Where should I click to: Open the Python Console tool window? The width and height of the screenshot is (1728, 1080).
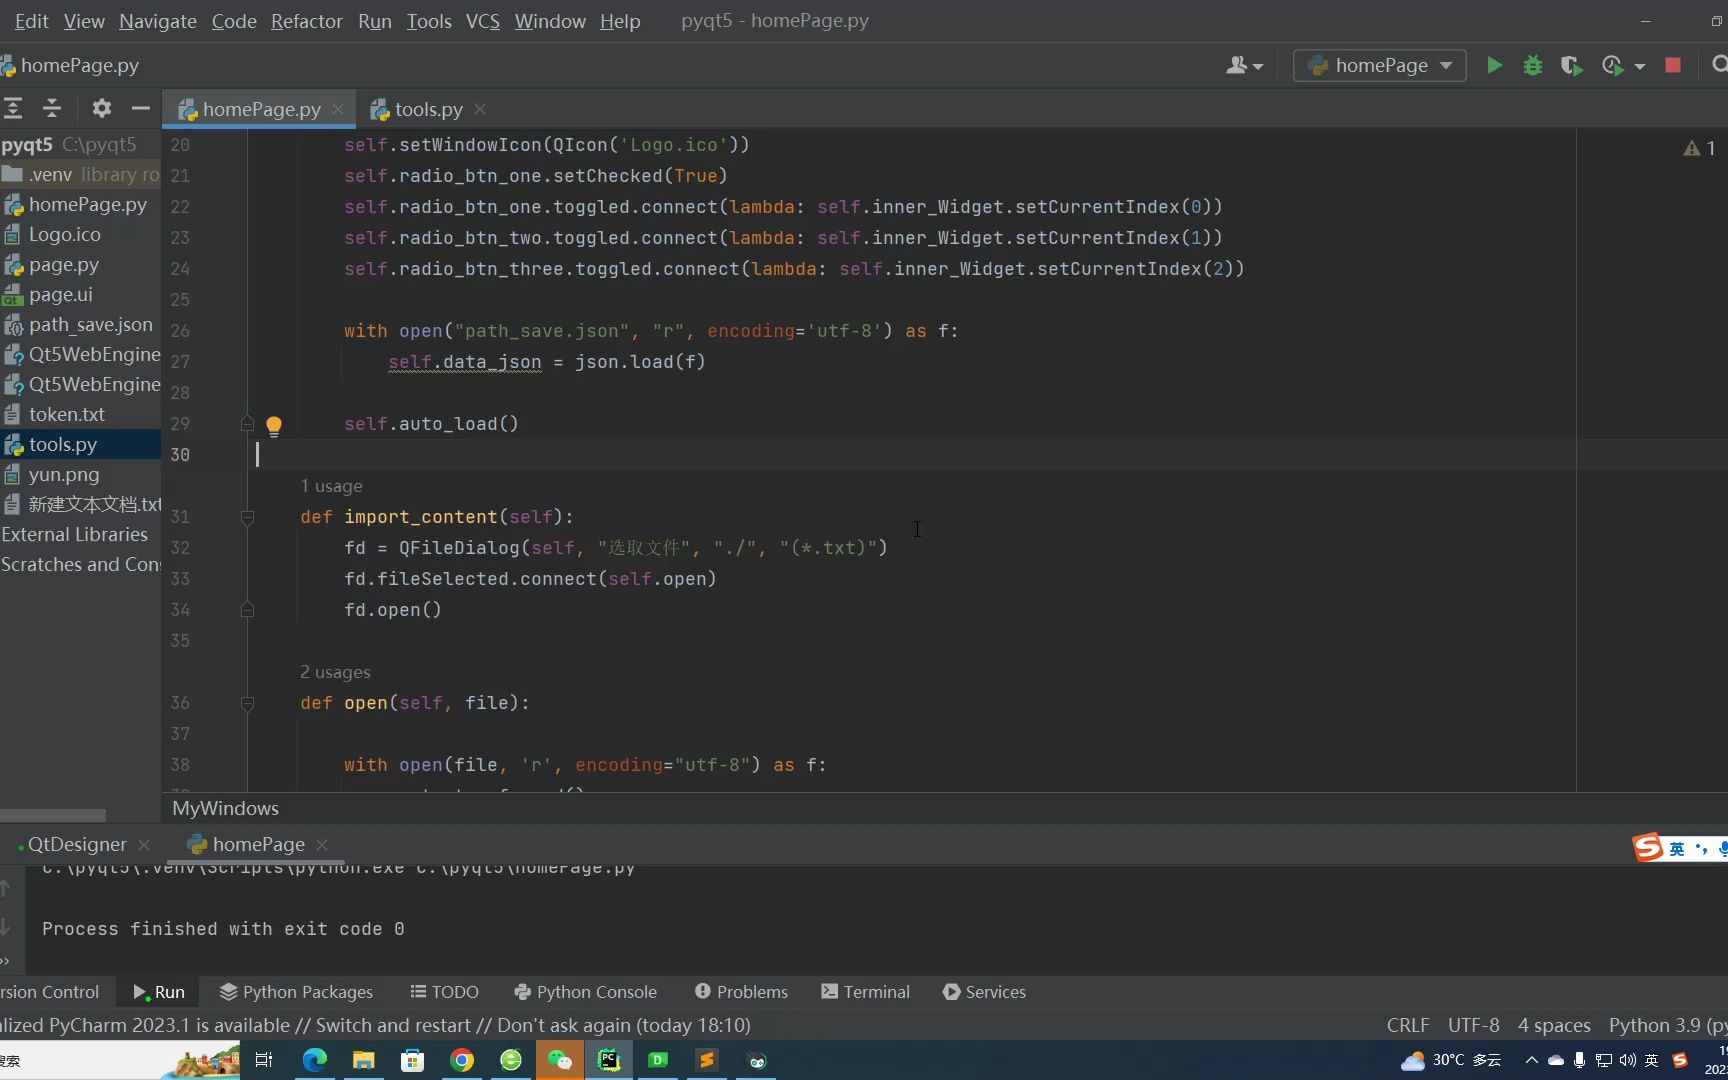tap(585, 992)
